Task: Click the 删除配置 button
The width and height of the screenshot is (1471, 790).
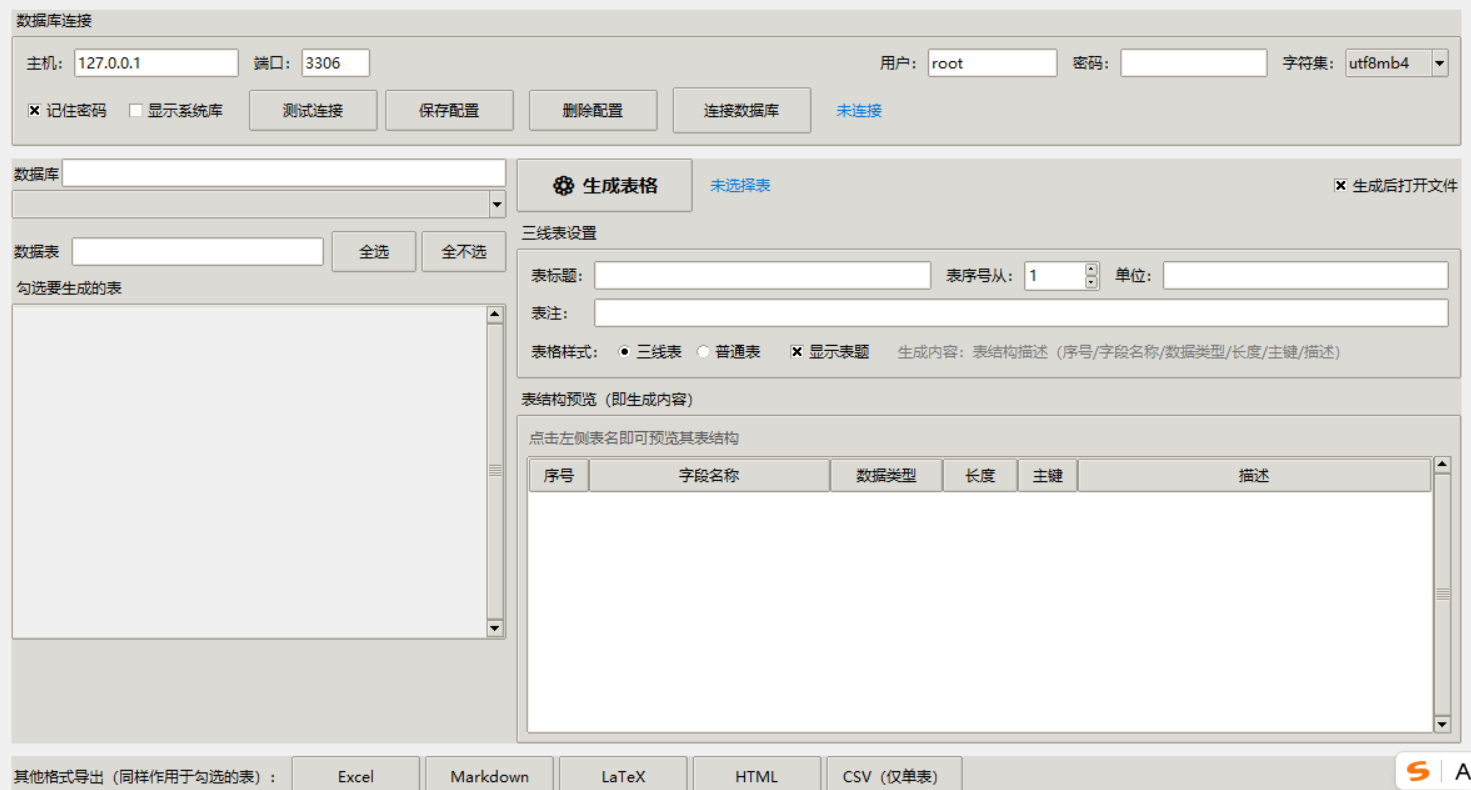Action: click(593, 111)
